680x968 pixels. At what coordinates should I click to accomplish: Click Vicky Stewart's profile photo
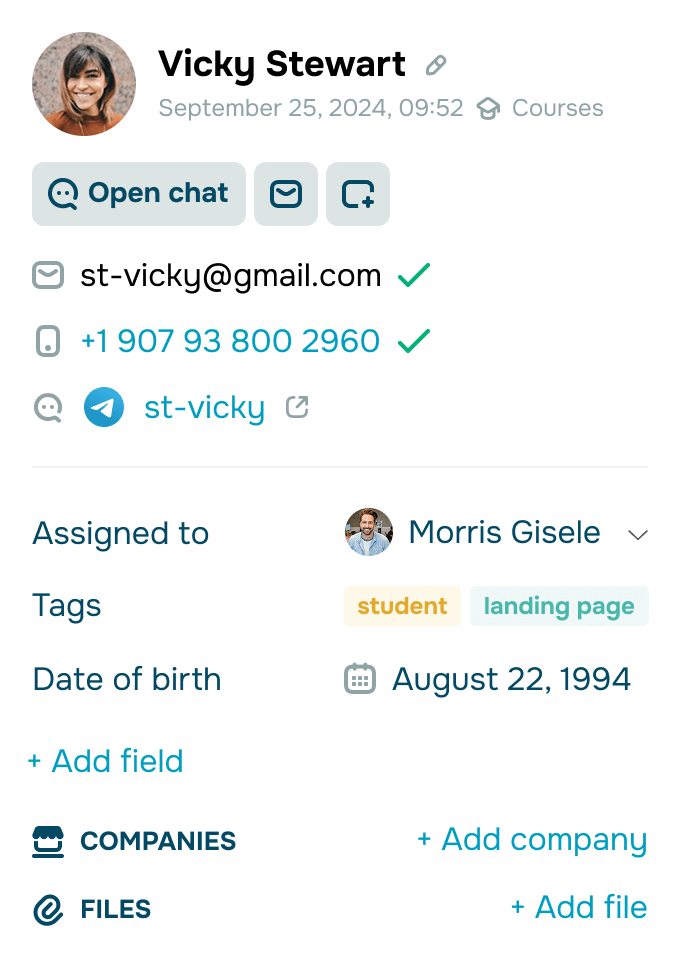coord(84,84)
